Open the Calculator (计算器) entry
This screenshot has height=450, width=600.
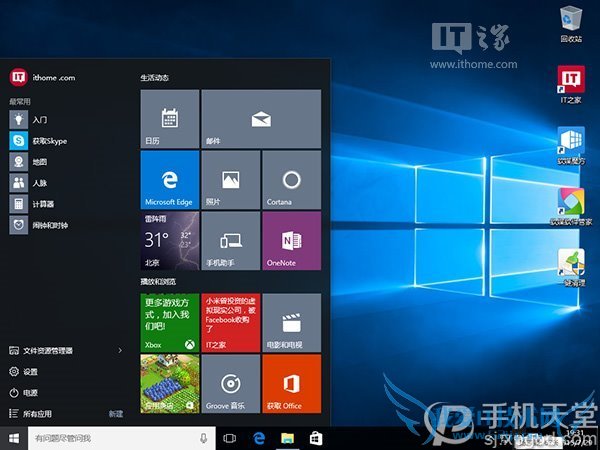(67, 204)
